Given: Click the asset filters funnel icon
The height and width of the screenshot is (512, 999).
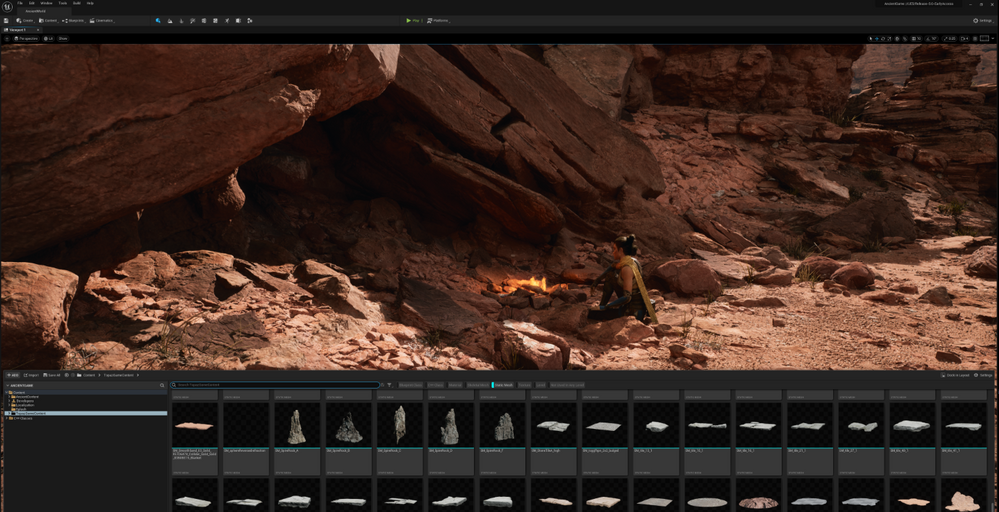Looking at the screenshot, I should click(x=389, y=385).
